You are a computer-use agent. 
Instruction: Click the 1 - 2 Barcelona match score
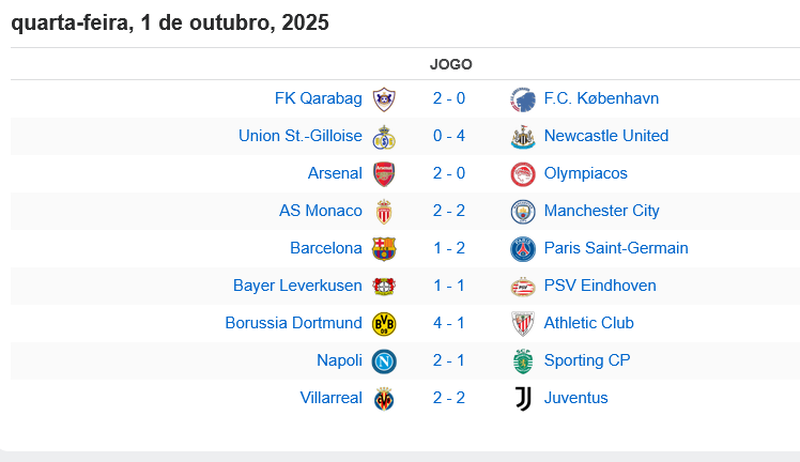[x=449, y=248]
